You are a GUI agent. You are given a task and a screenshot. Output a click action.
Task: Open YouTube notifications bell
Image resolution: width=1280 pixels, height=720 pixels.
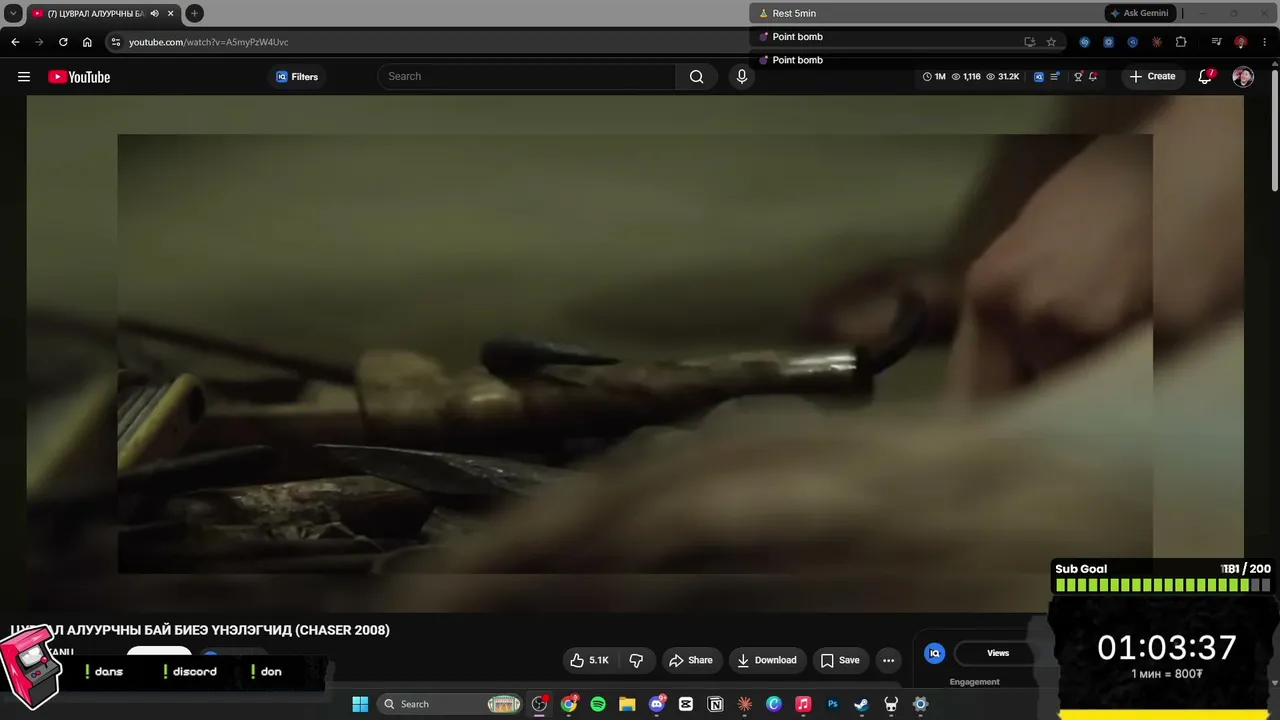click(1205, 77)
